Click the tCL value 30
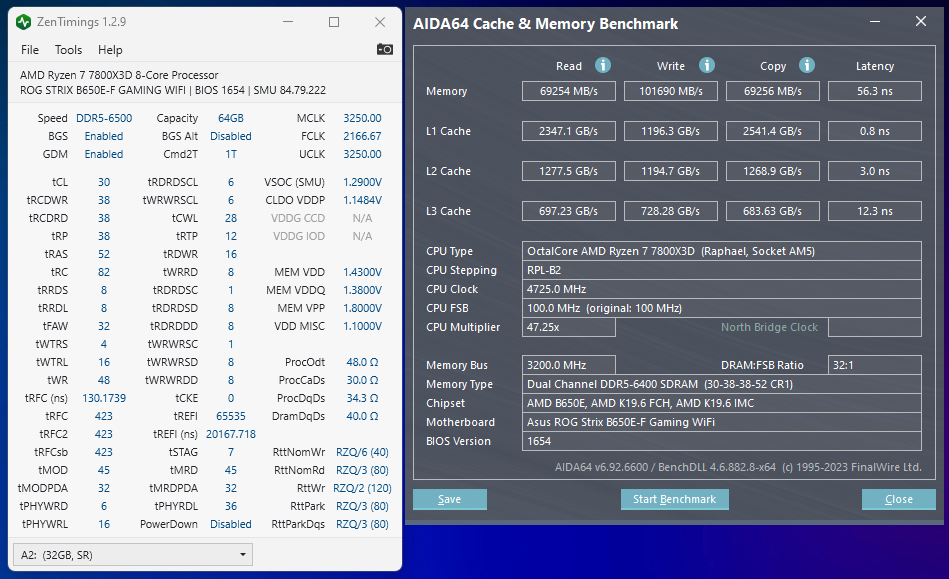The width and height of the screenshot is (949, 579). 104,182
